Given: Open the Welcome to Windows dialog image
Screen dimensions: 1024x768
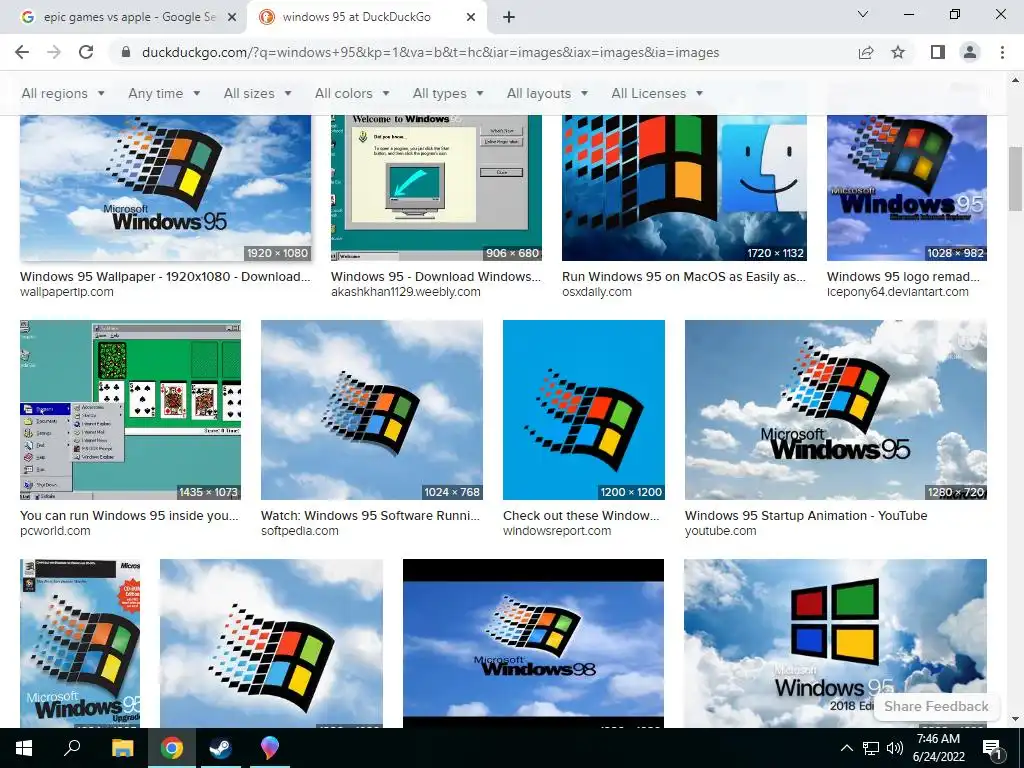Looking at the screenshot, I should 436,188.
